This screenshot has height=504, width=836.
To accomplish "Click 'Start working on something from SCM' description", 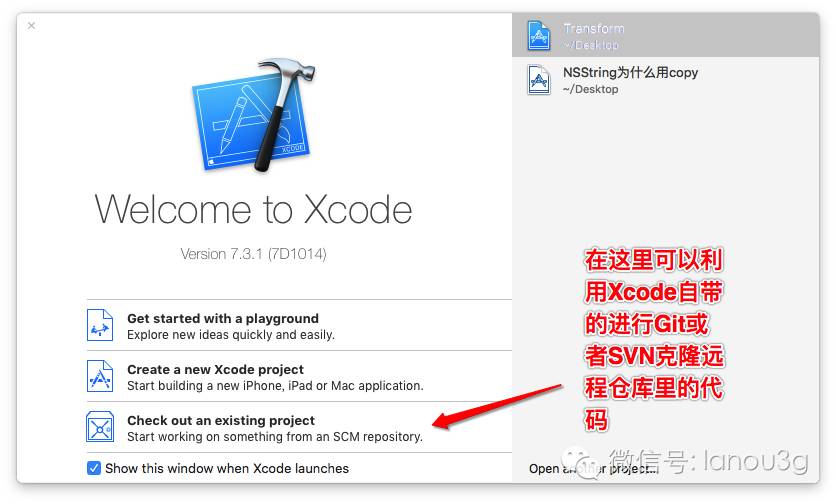I will [275, 436].
